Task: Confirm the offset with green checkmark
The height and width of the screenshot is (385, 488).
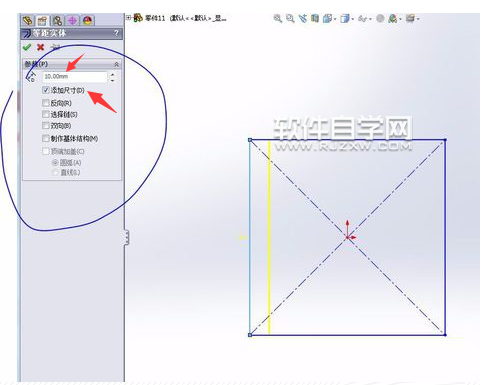Action: (x=27, y=47)
